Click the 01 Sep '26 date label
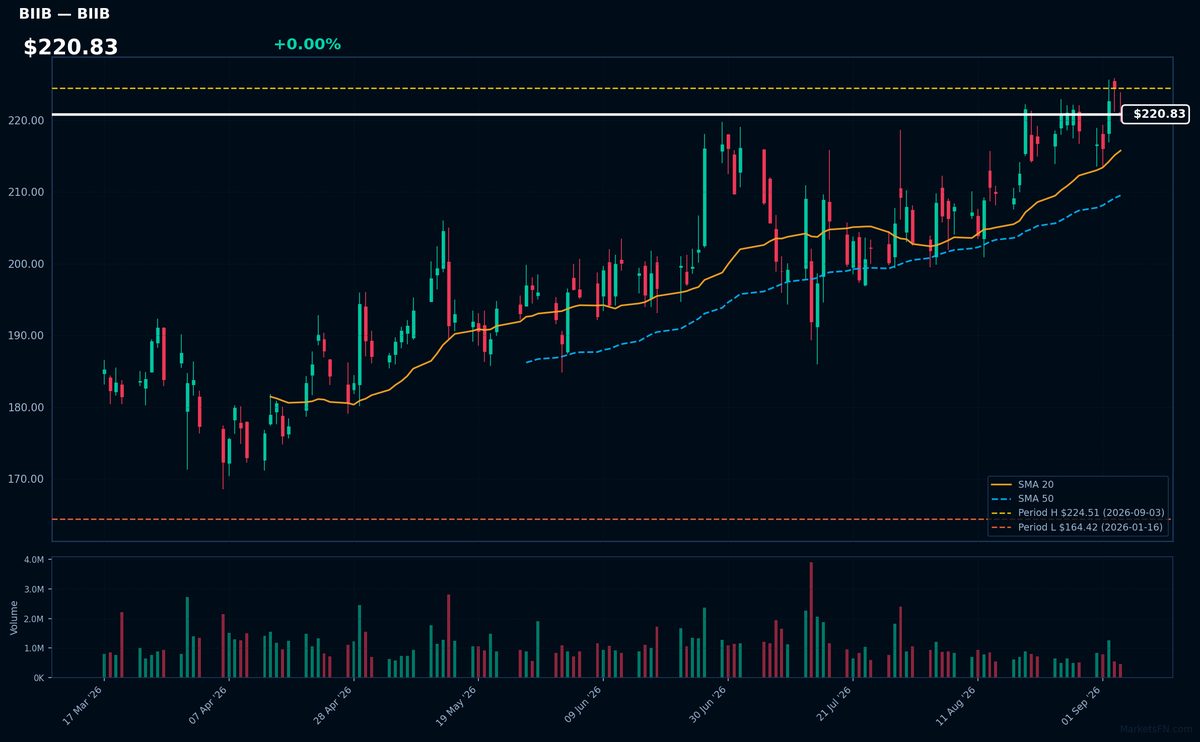Viewport: 1200px width, 742px height. click(x=1081, y=704)
